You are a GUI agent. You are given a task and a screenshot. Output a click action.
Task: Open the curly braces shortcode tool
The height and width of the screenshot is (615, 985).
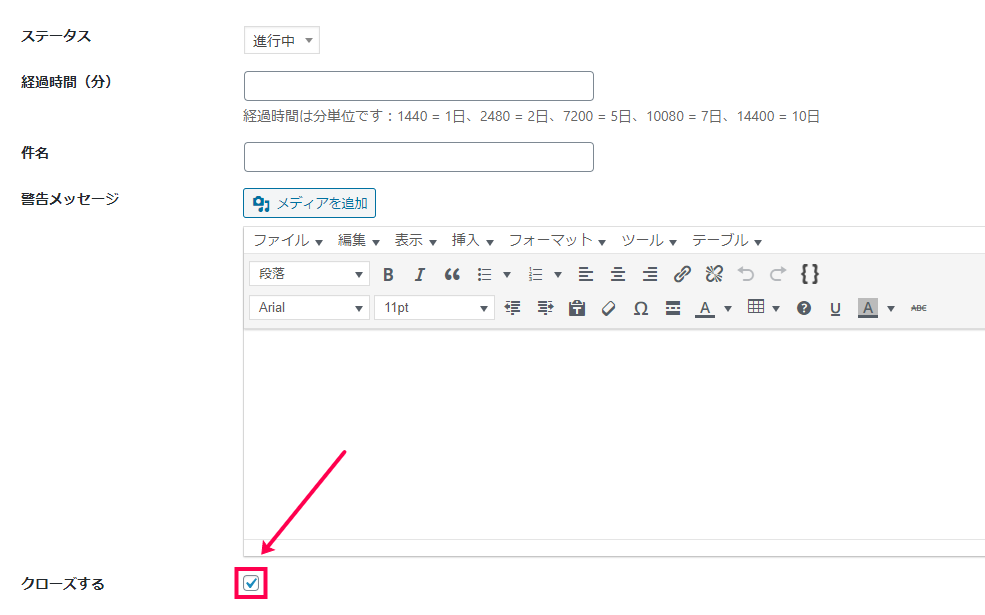810,275
